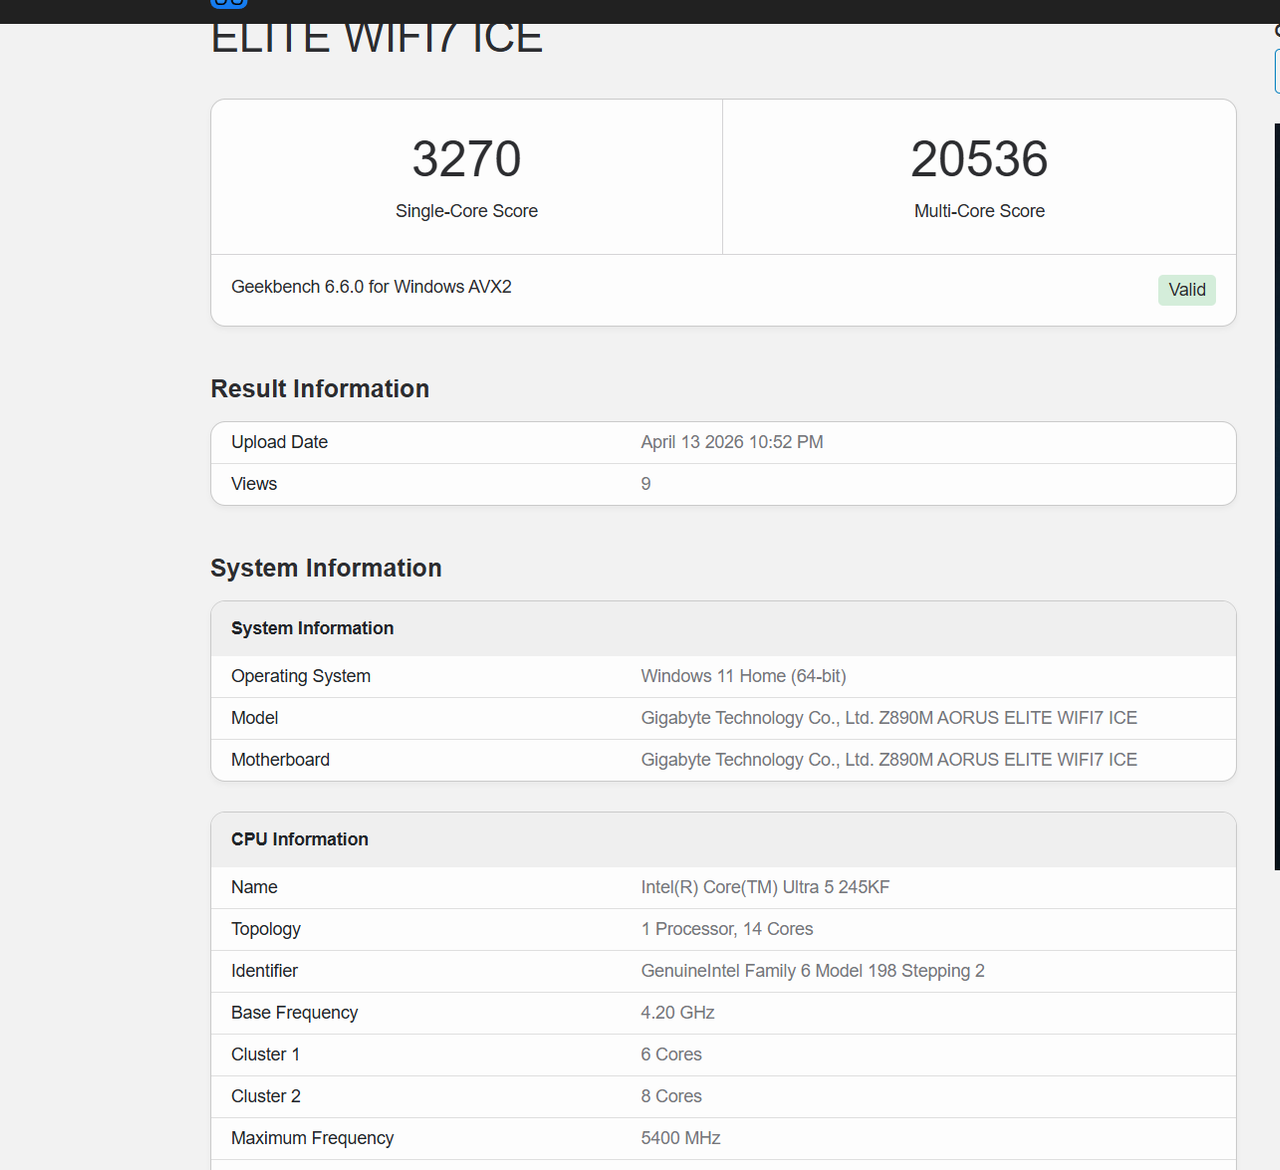Click the single-core score value 3270
The width and height of the screenshot is (1280, 1170).
(467, 159)
